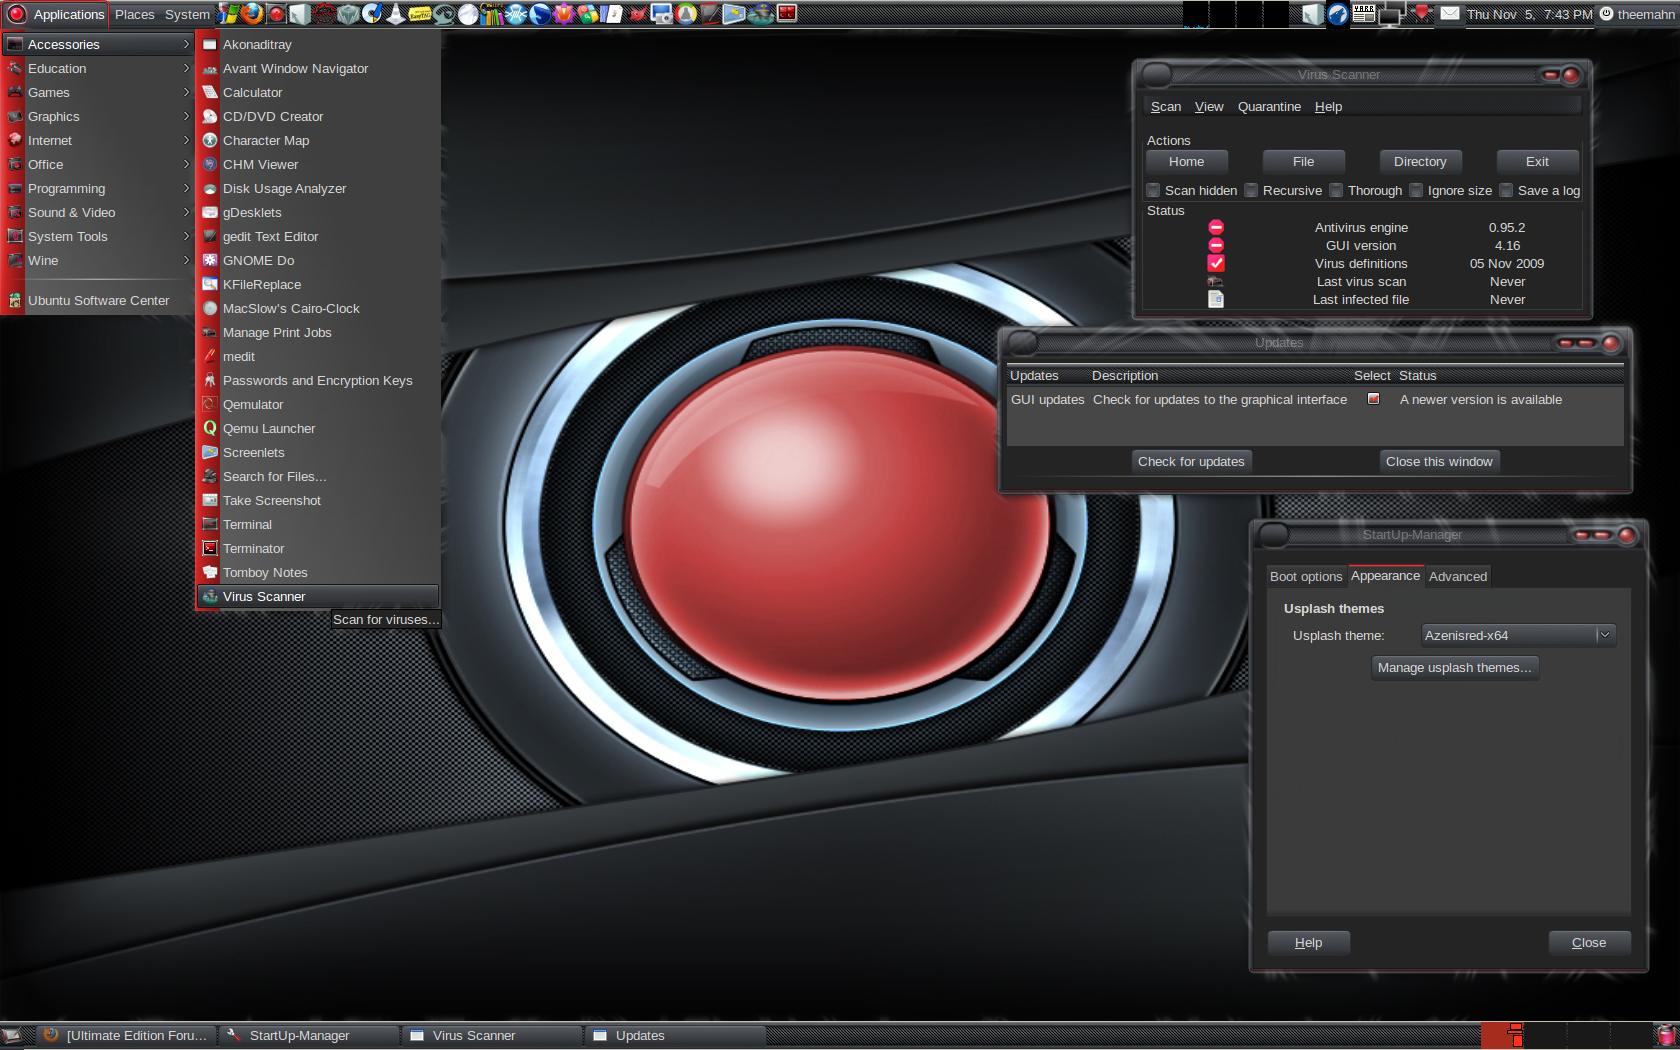Click Manage usplash themes button
The image size is (1680, 1050).
click(x=1454, y=668)
